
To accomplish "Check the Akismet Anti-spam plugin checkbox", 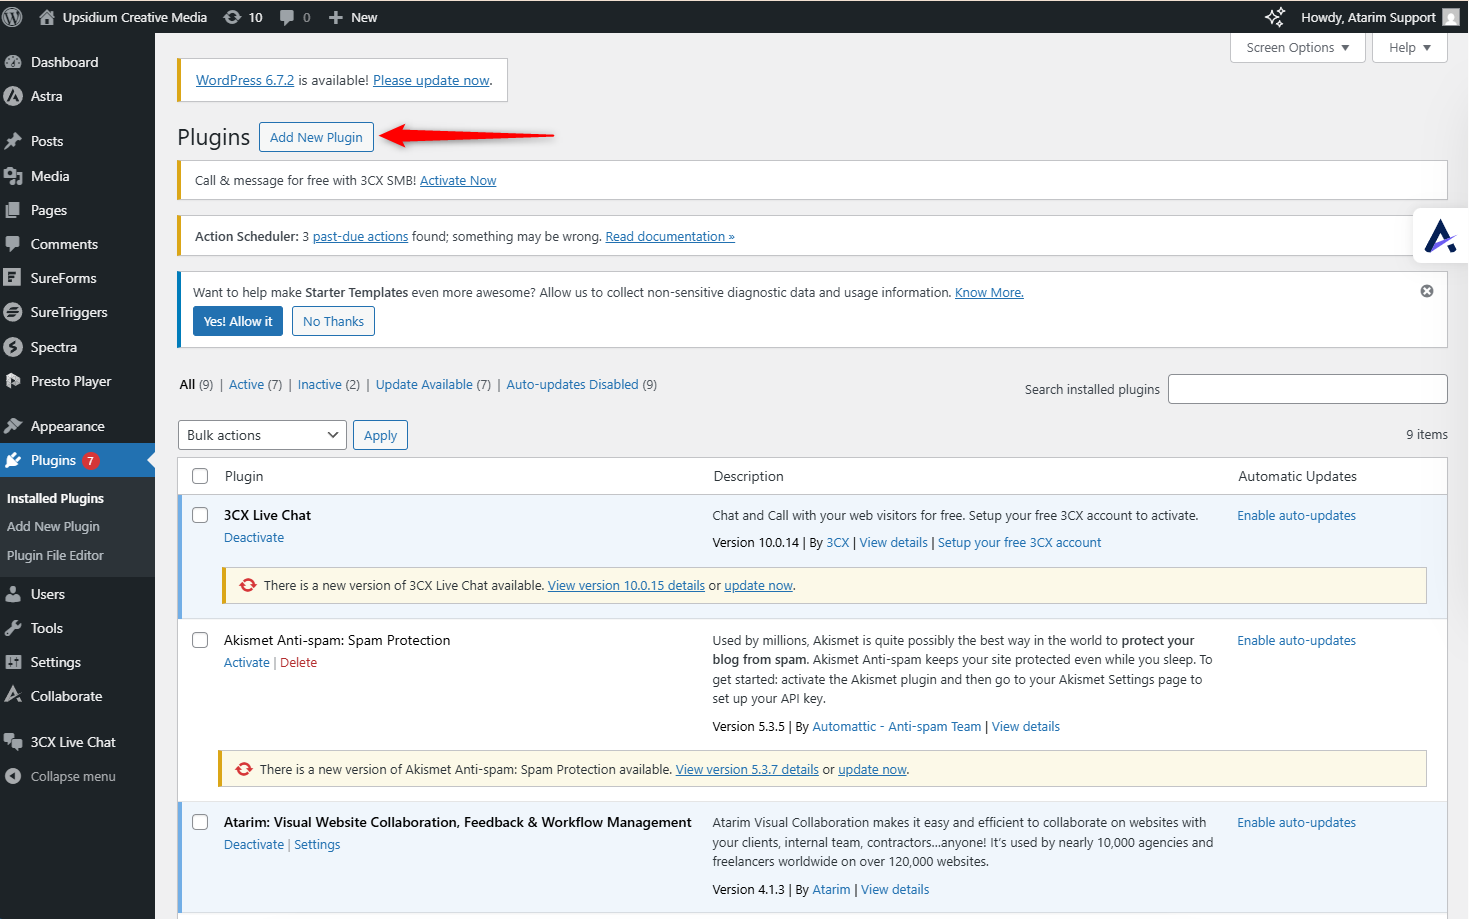I will [x=200, y=640].
